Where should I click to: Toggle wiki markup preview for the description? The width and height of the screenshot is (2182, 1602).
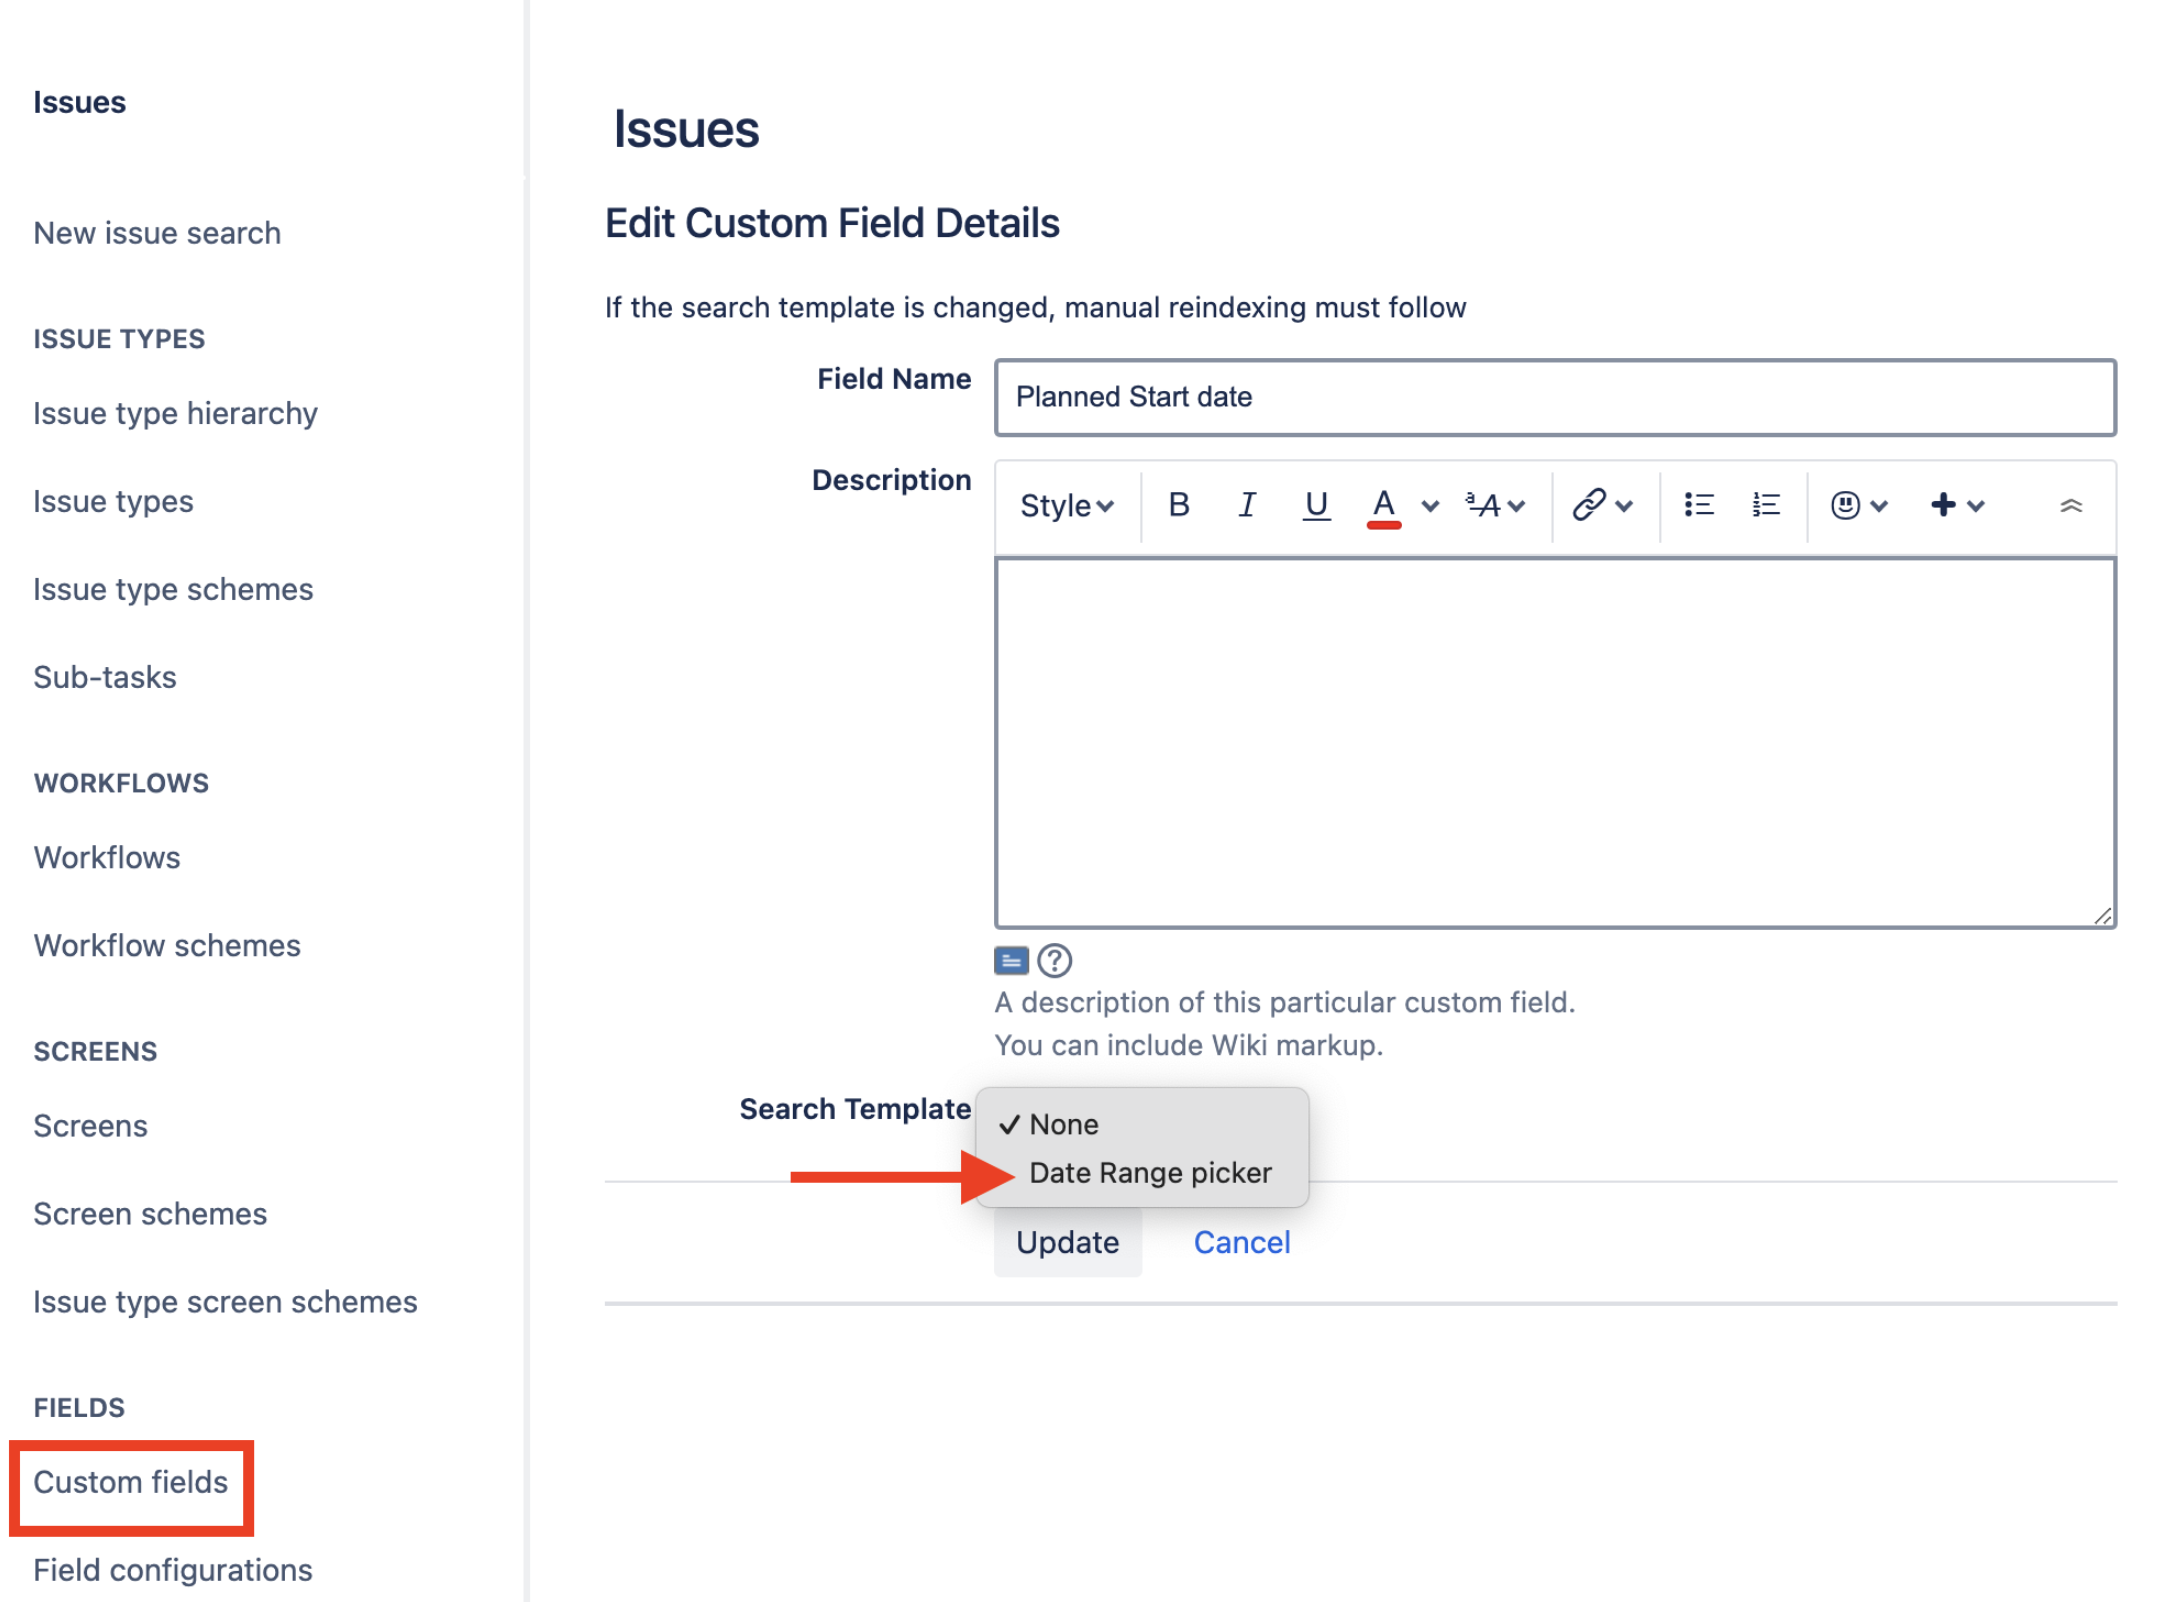pyautogui.click(x=1011, y=960)
